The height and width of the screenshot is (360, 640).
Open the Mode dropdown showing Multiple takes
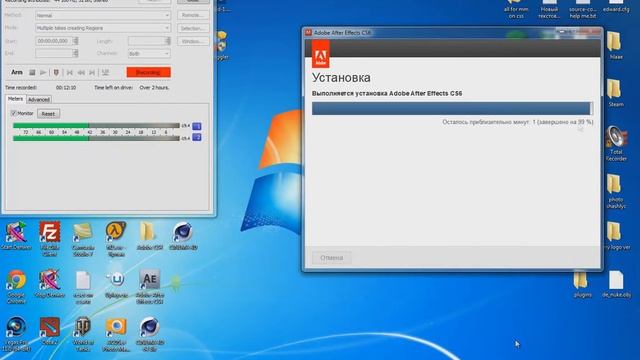point(103,28)
